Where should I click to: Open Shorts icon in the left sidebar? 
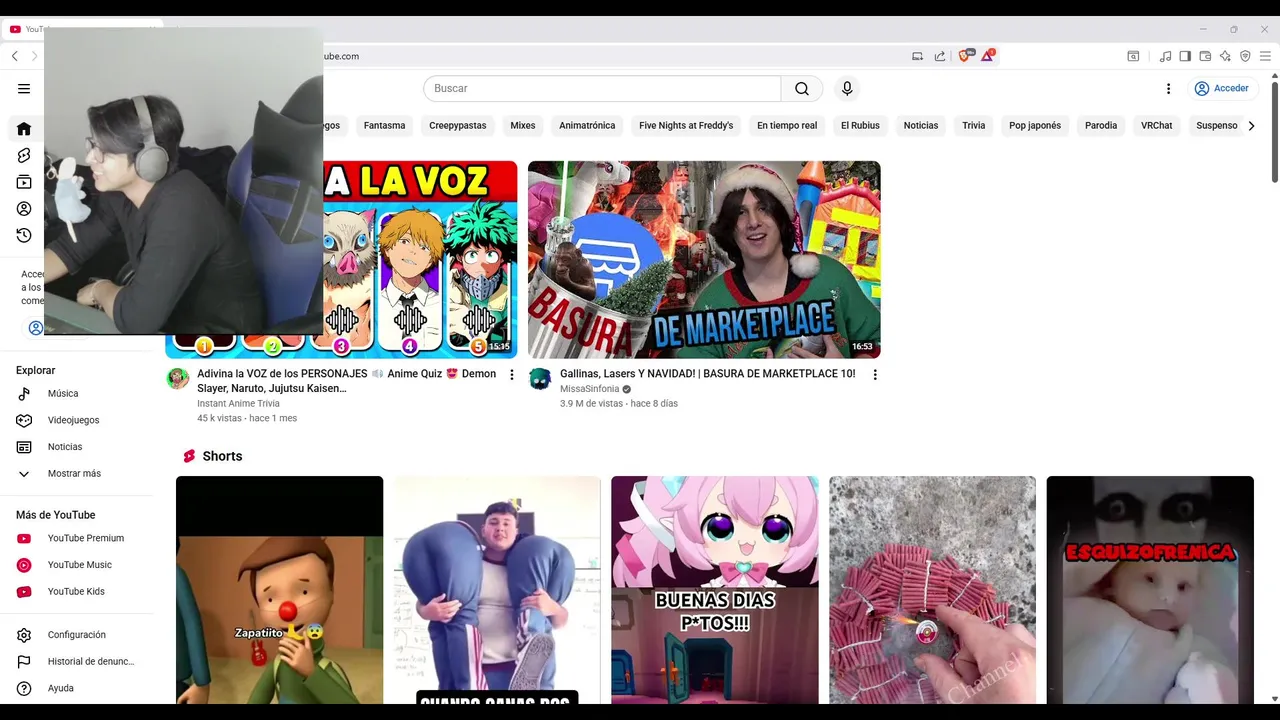pyautogui.click(x=24, y=155)
